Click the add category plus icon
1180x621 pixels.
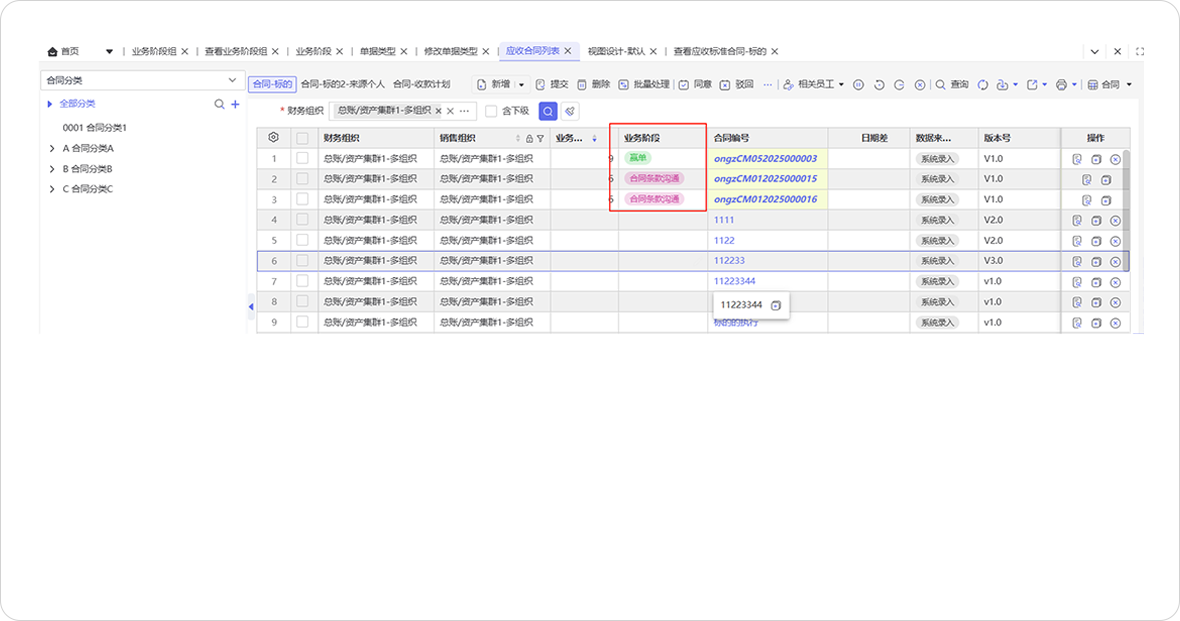point(235,104)
